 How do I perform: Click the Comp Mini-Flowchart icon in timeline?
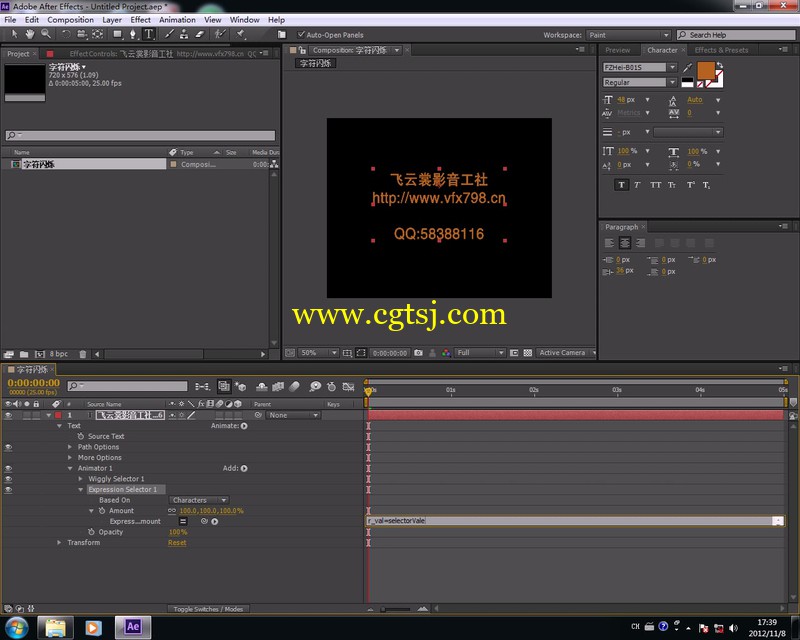tap(203, 386)
